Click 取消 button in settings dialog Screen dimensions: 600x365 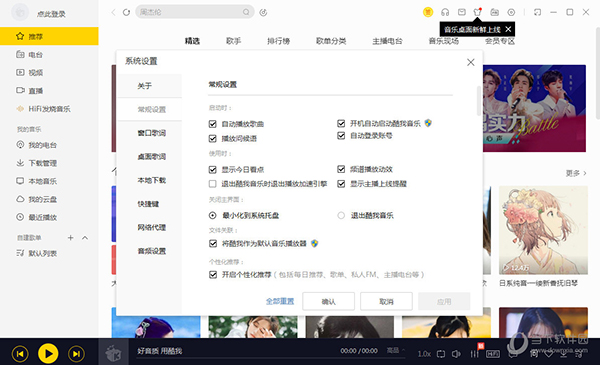click(386, 301)
